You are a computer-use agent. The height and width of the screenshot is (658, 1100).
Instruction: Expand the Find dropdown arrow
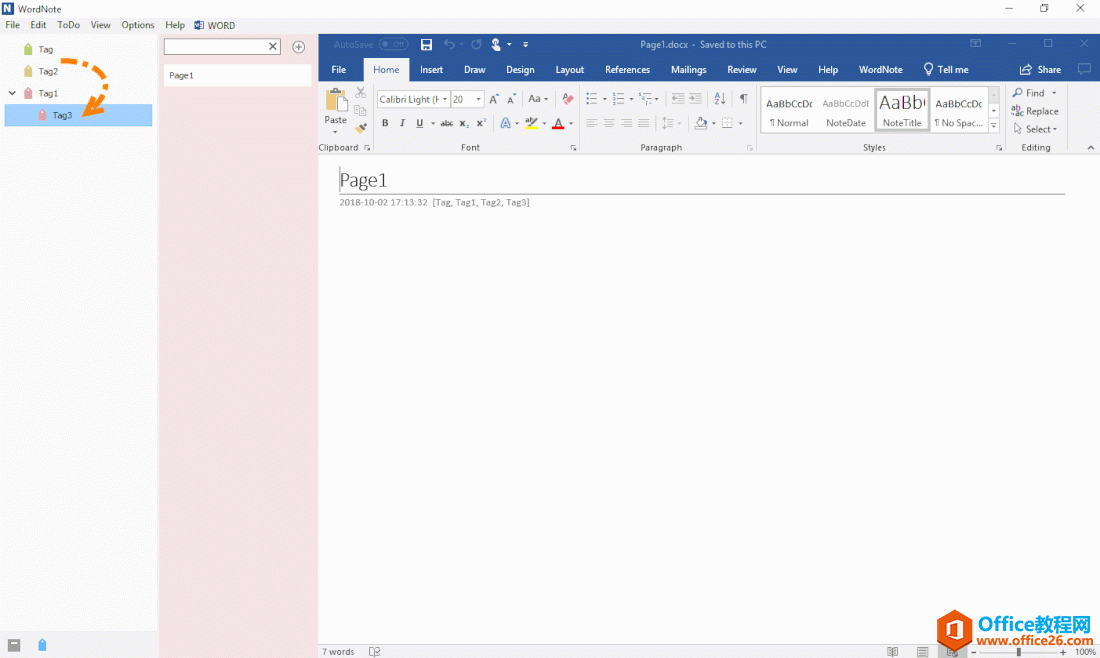coord(1054,93)
